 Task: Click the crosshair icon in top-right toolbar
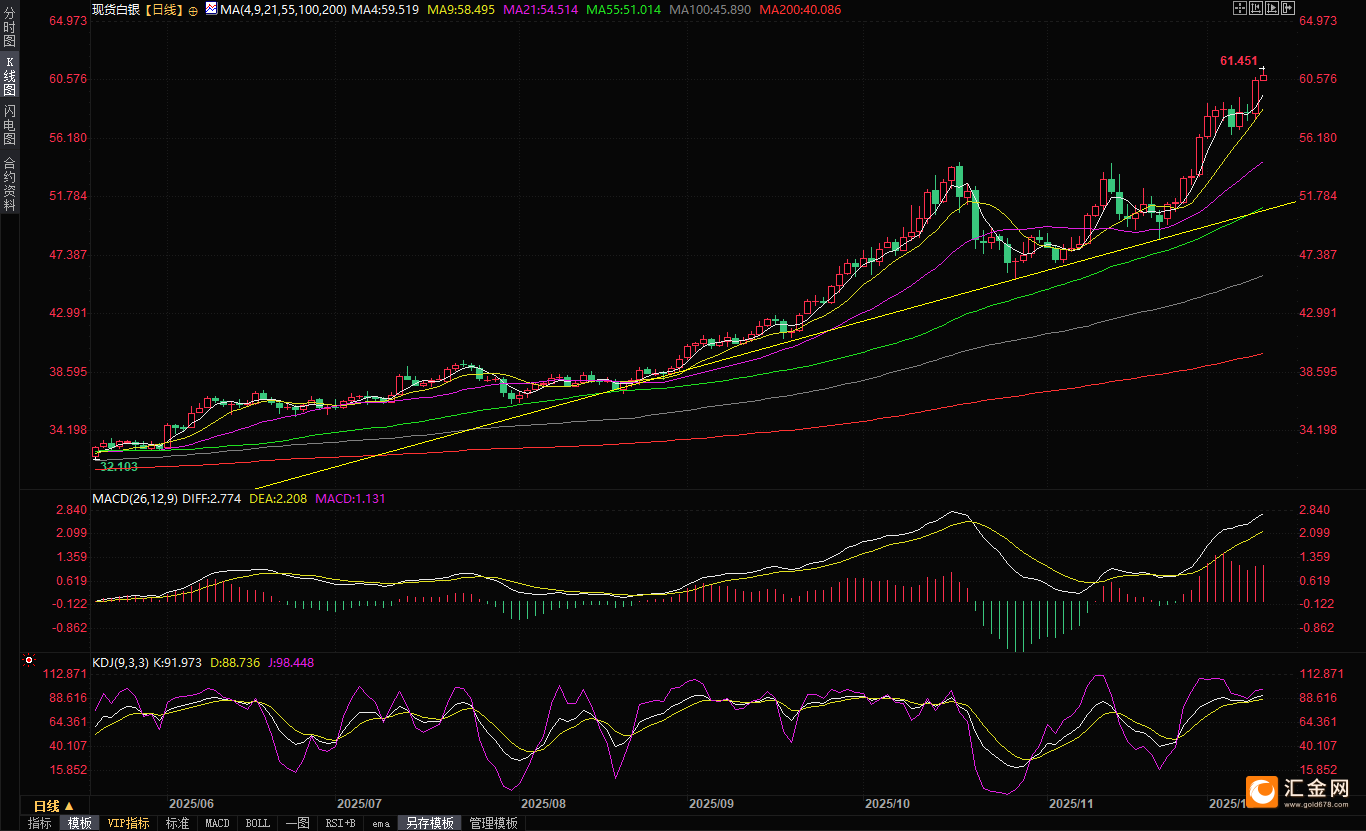coord(1240,8)
